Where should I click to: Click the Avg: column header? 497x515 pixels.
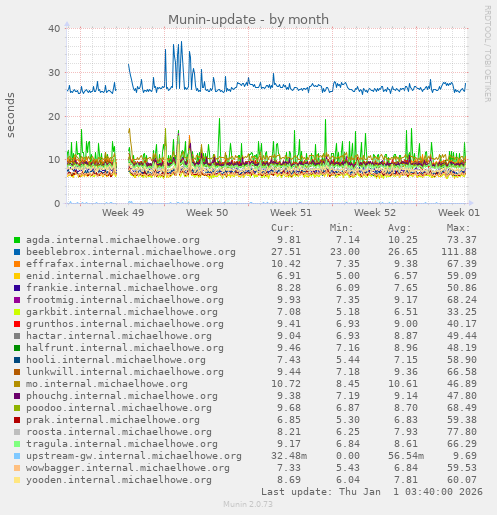tap(399, 228)
